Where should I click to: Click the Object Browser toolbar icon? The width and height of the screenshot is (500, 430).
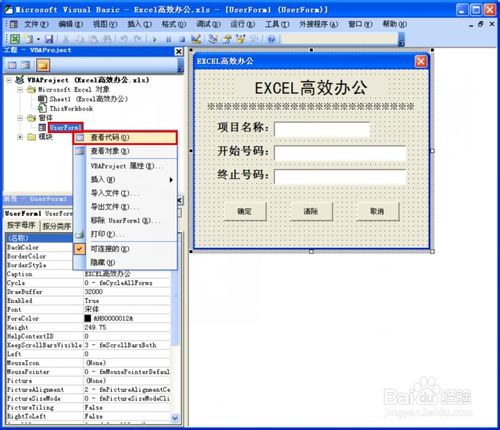click(x=240, y=39)
